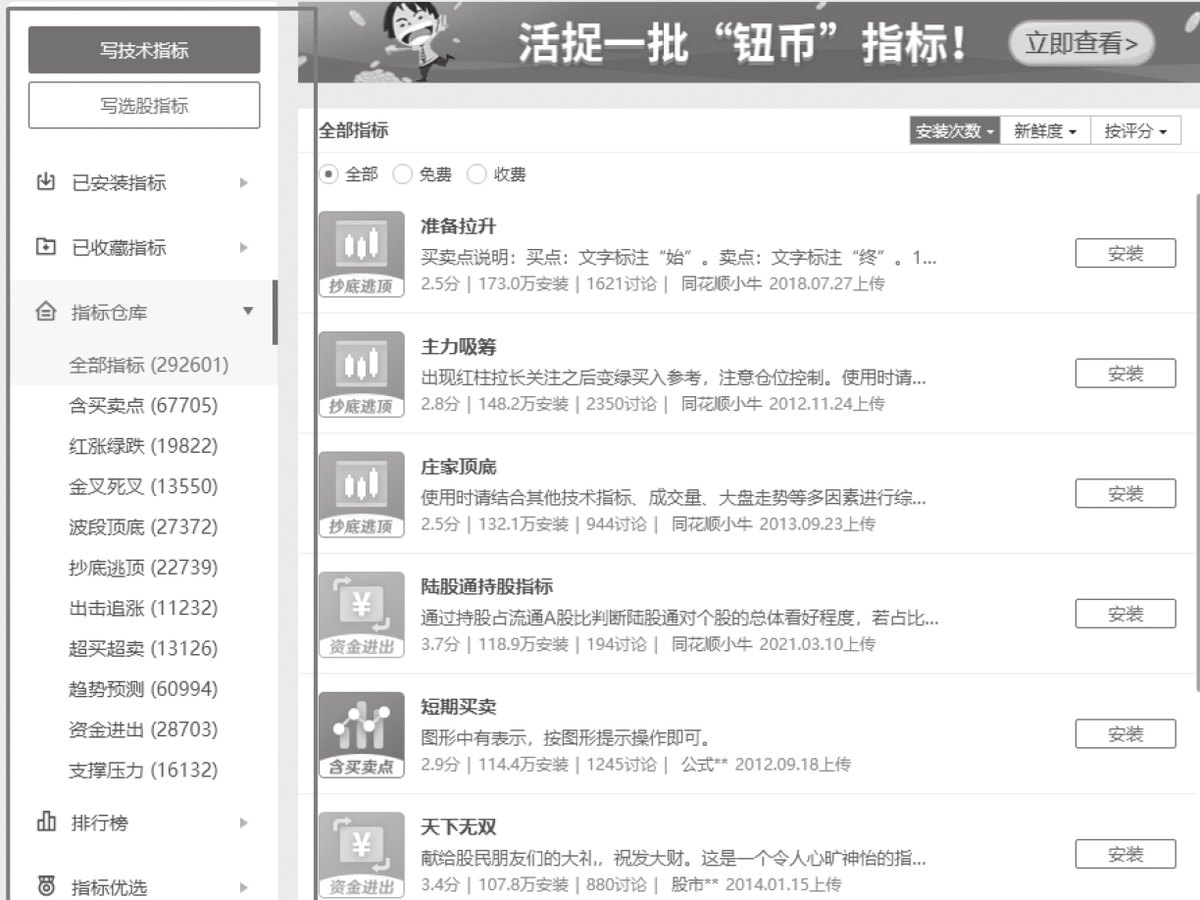The width and height of the screenshot is (1200, 900).
Task: Open the 准备拉升 indicator thumbnail icon
Action: [x=361, y=254]
